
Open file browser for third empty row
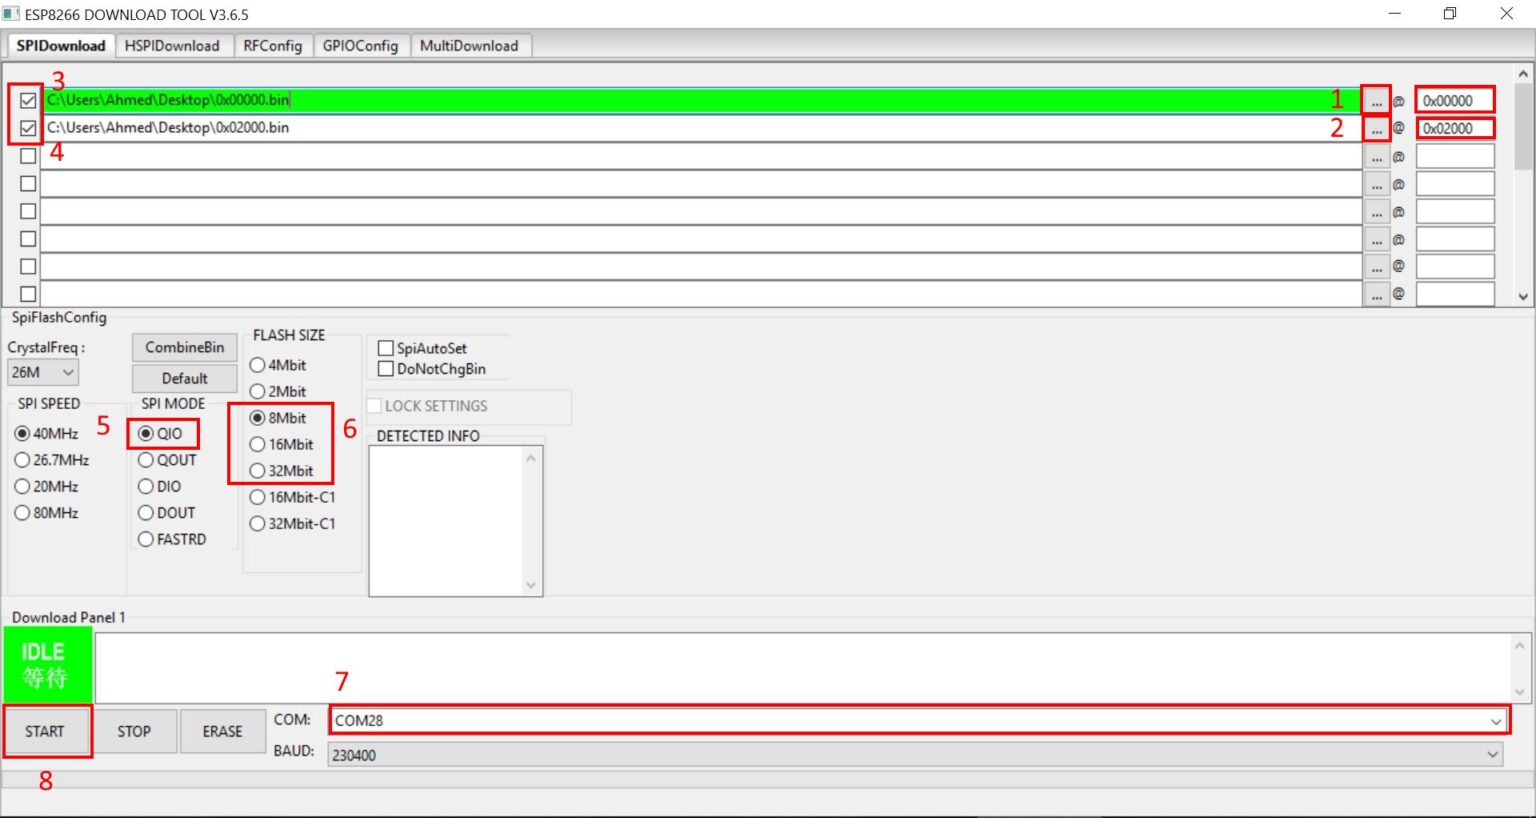[x=1376, y=157]
